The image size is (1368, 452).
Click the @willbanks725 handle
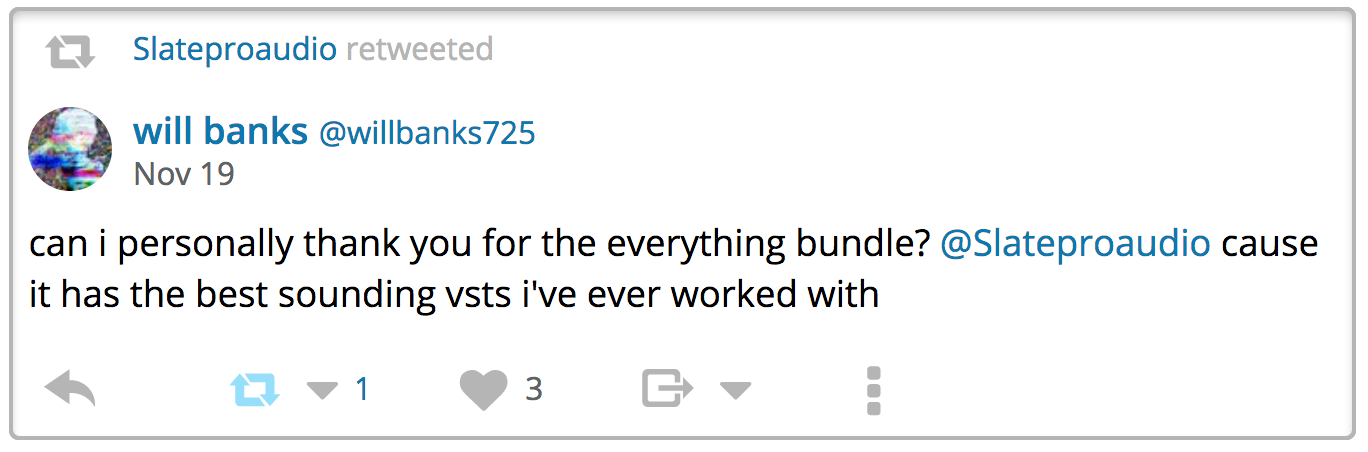pos(427,132)
